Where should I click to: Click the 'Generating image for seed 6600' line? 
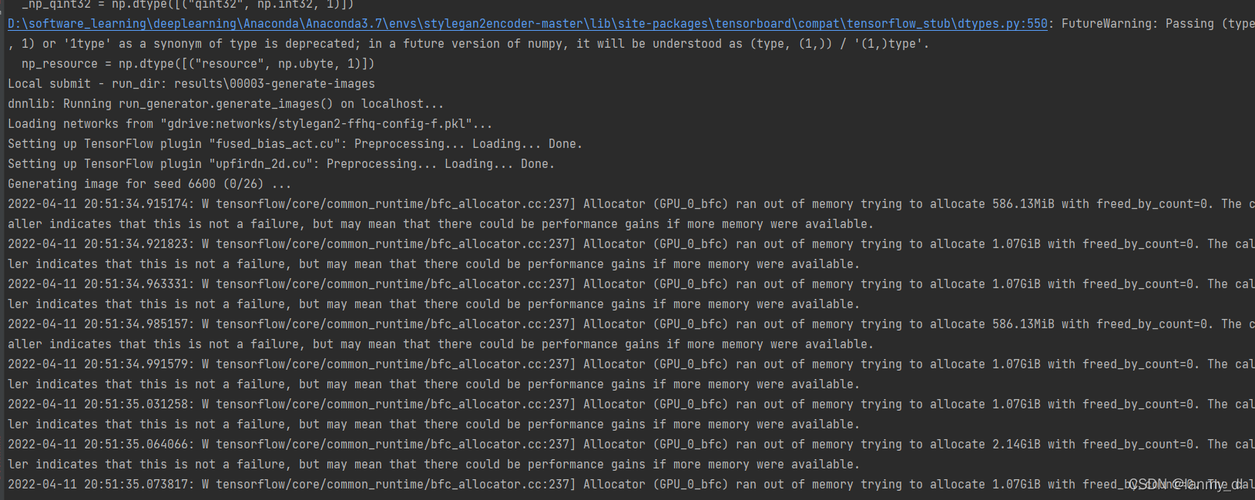[150, 184]
